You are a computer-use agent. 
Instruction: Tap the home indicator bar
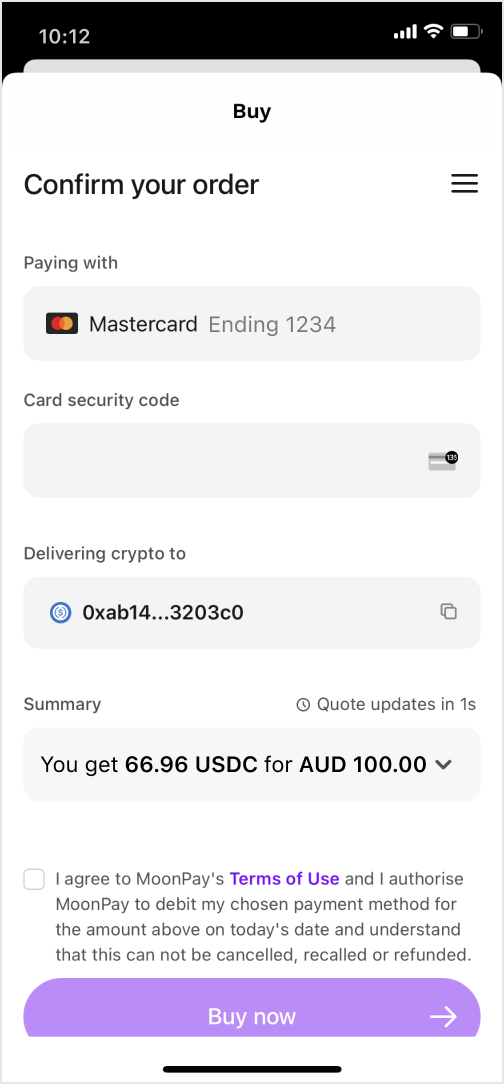point(252,1069)
